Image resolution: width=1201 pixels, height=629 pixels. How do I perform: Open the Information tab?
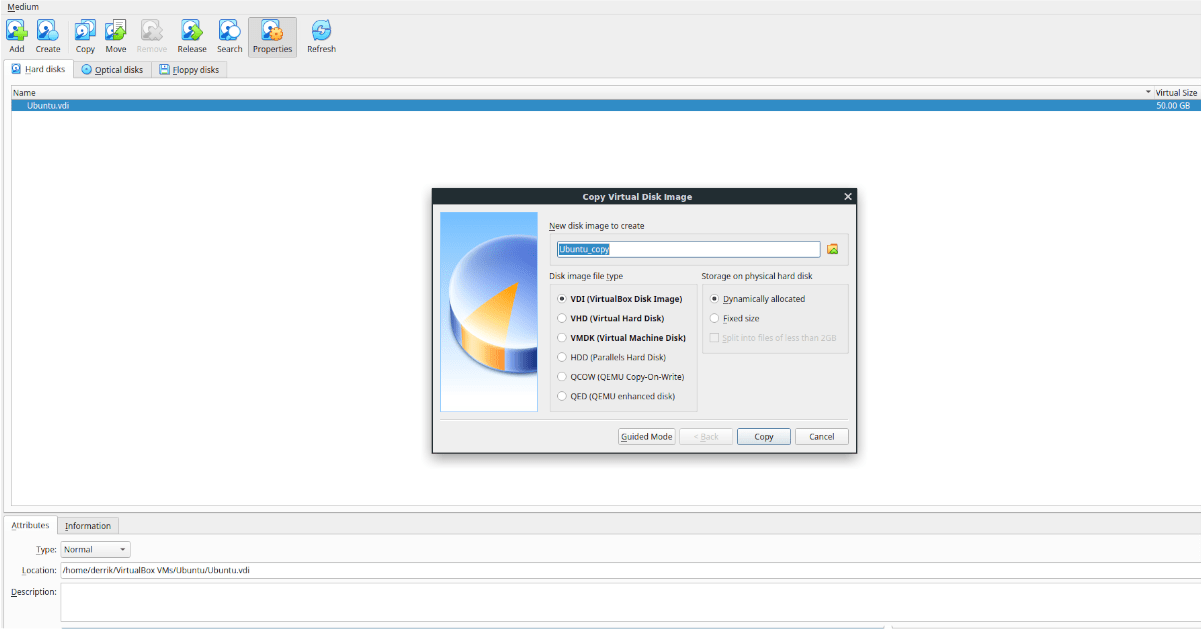click(89, 525)
